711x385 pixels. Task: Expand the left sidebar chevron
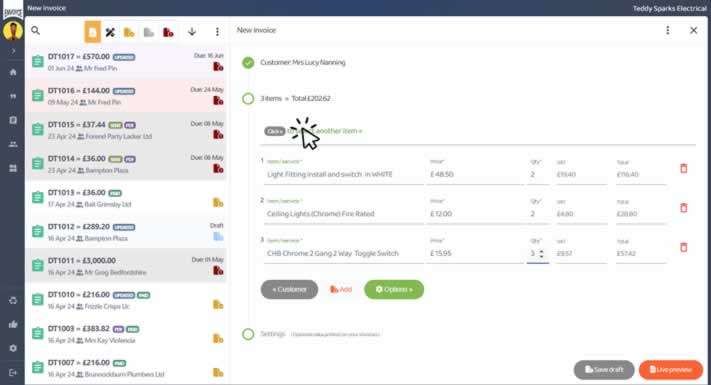click(x=13, y=51)
